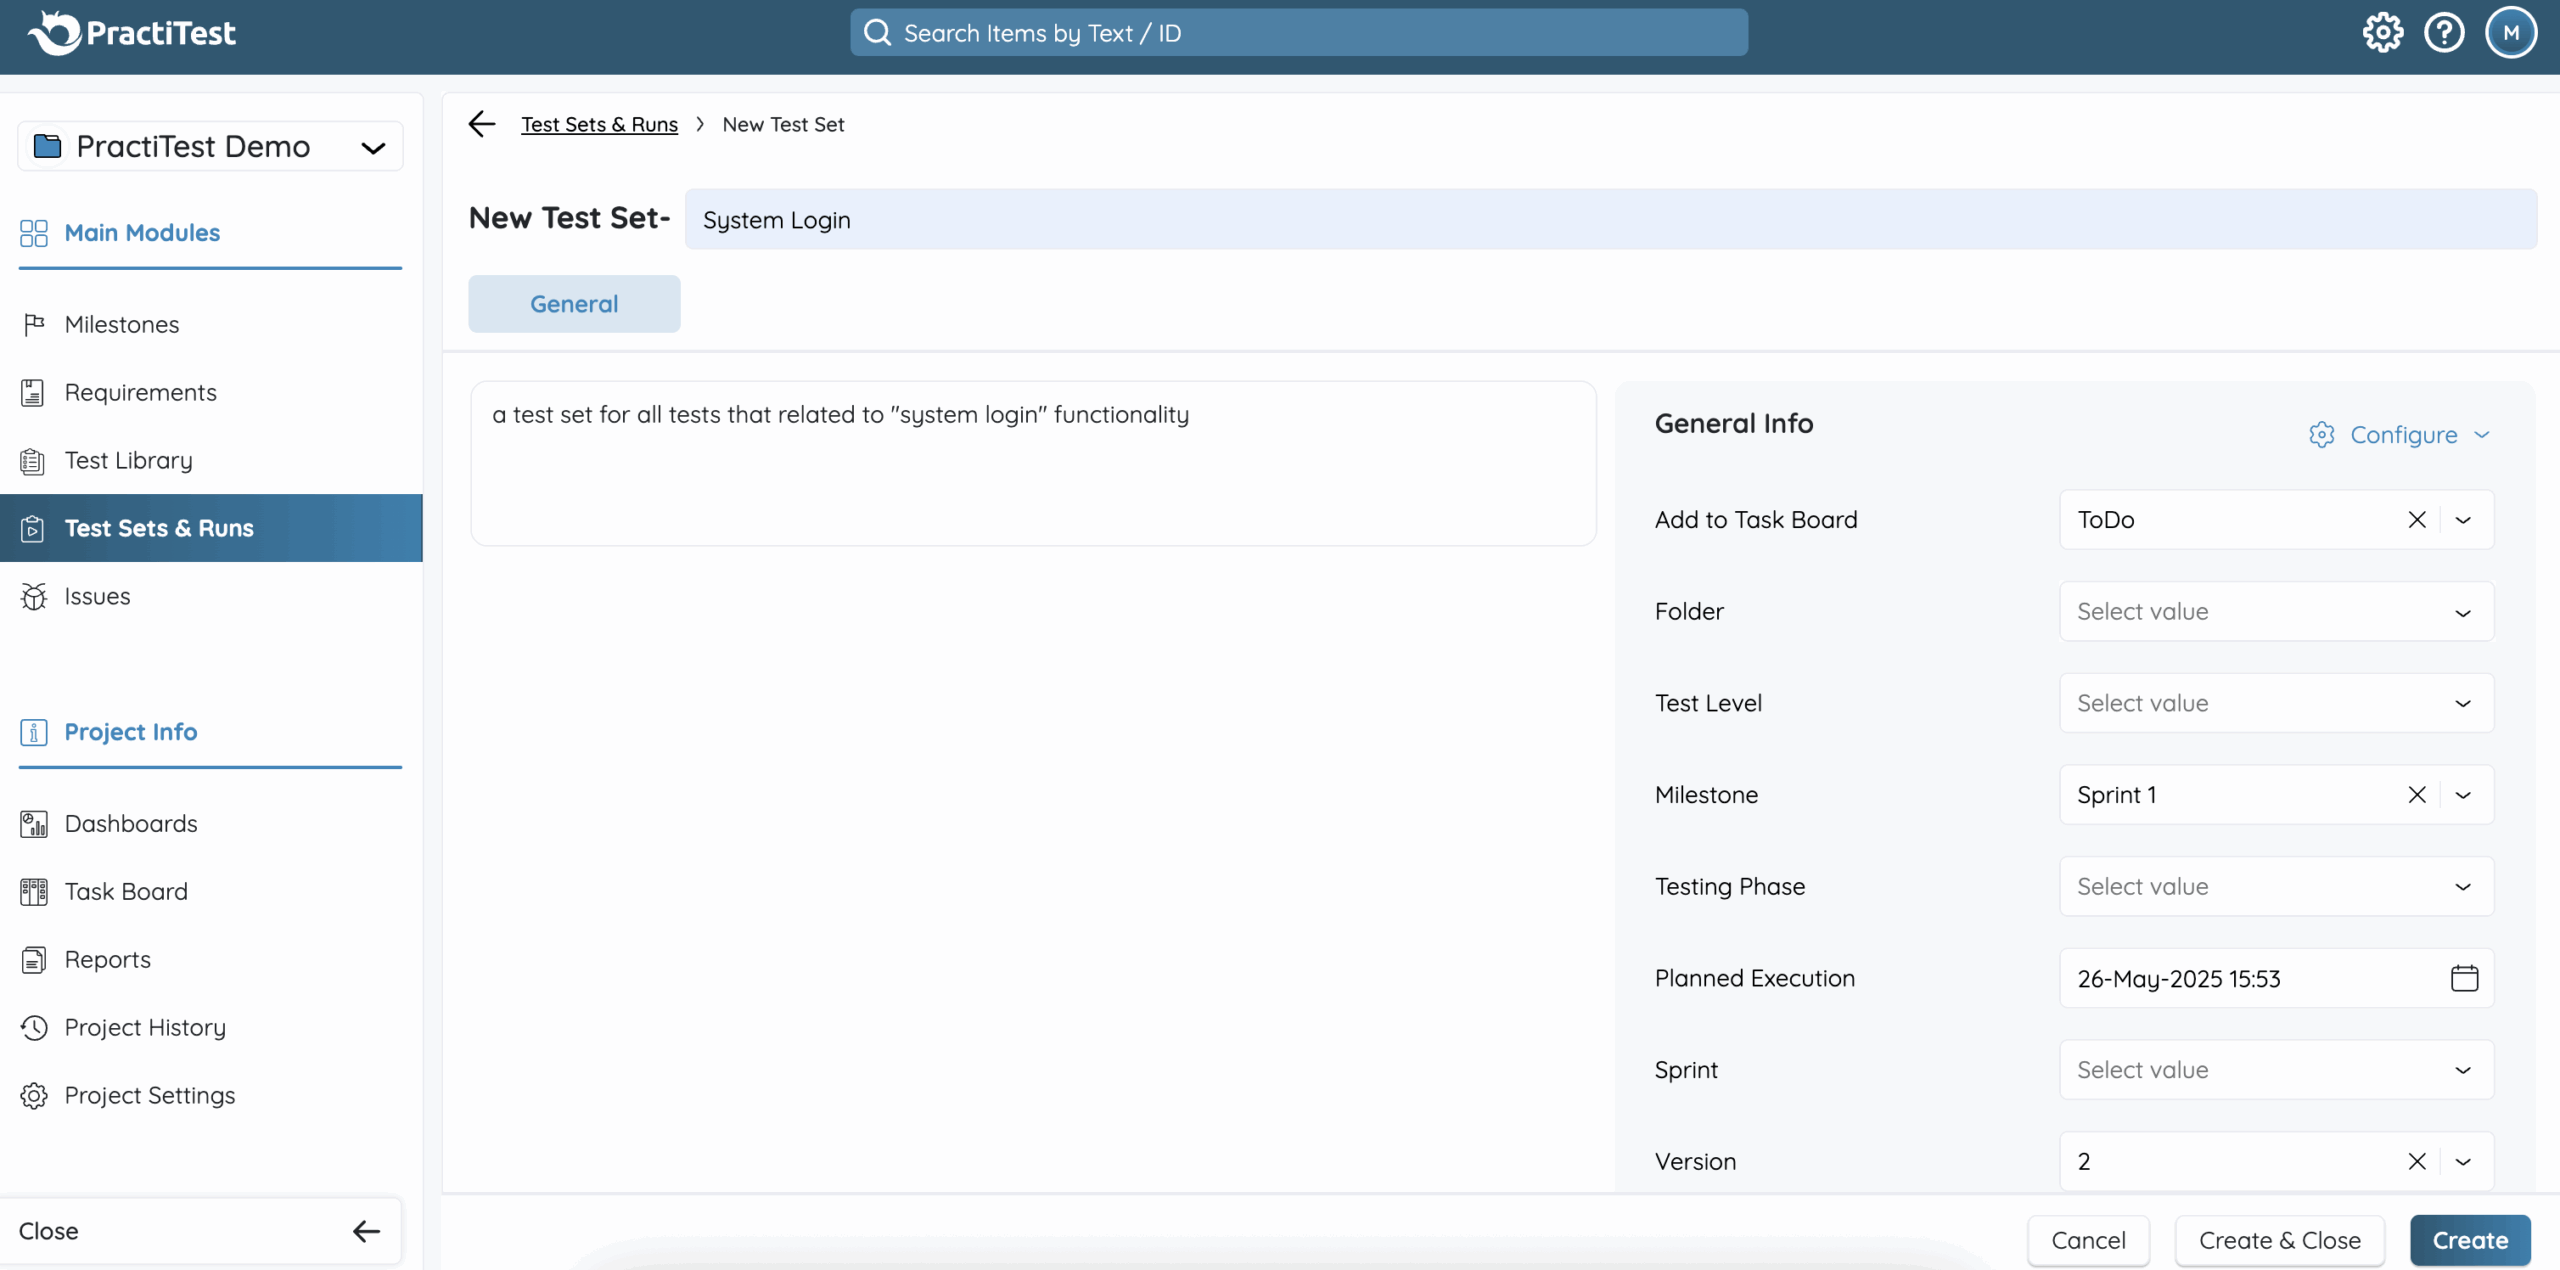Click the Project Settings gear icon
The width and height of the screenshot is (2560, 1270).
34,1096
